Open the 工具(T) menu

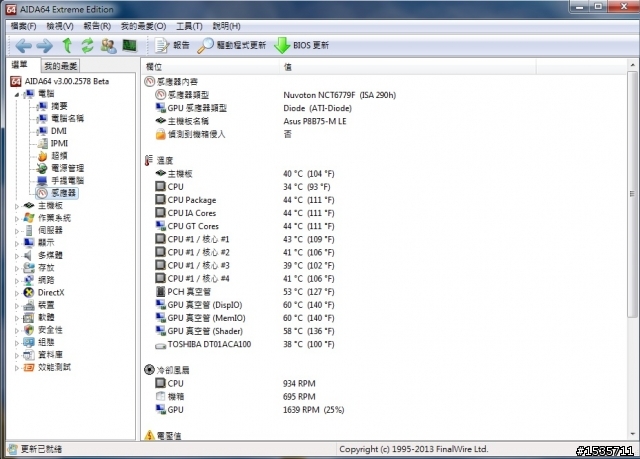click(189, 26)
